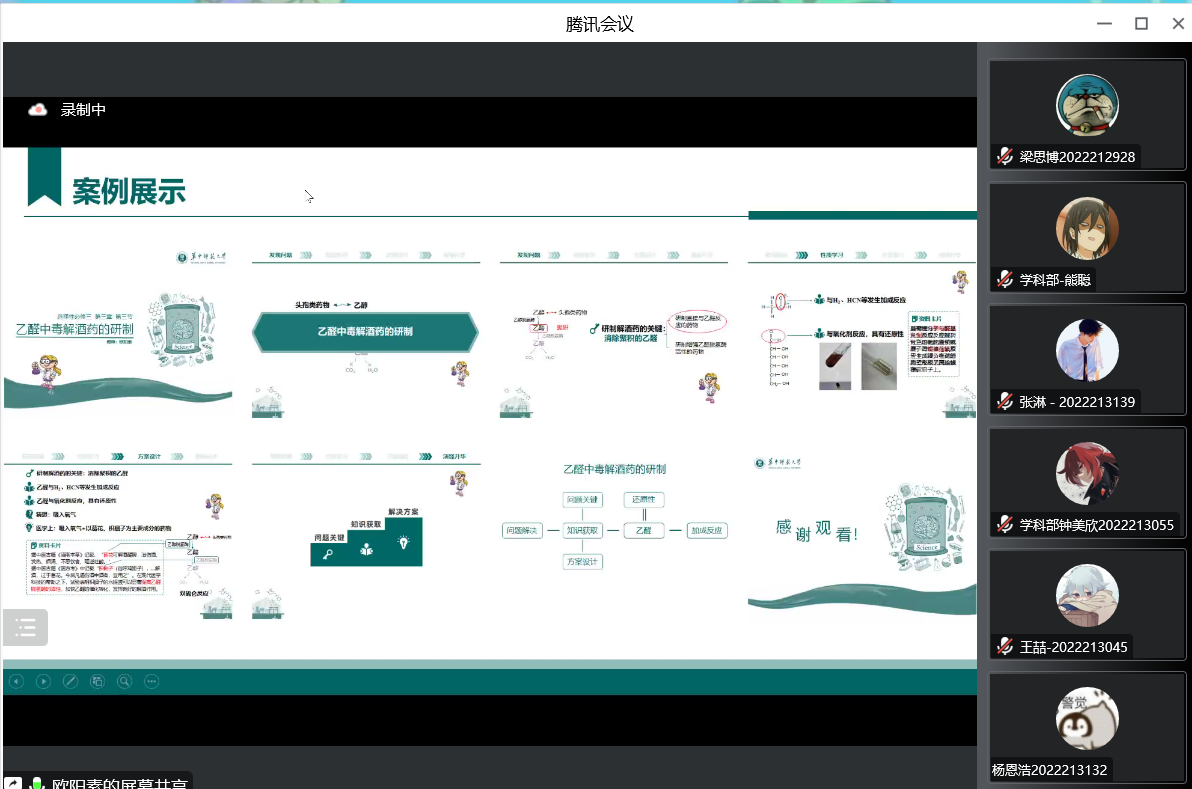Viewport: 1192px width, 789px height.
Task: Click the green microphone of screen sharer
Action: tap(37, 783)
